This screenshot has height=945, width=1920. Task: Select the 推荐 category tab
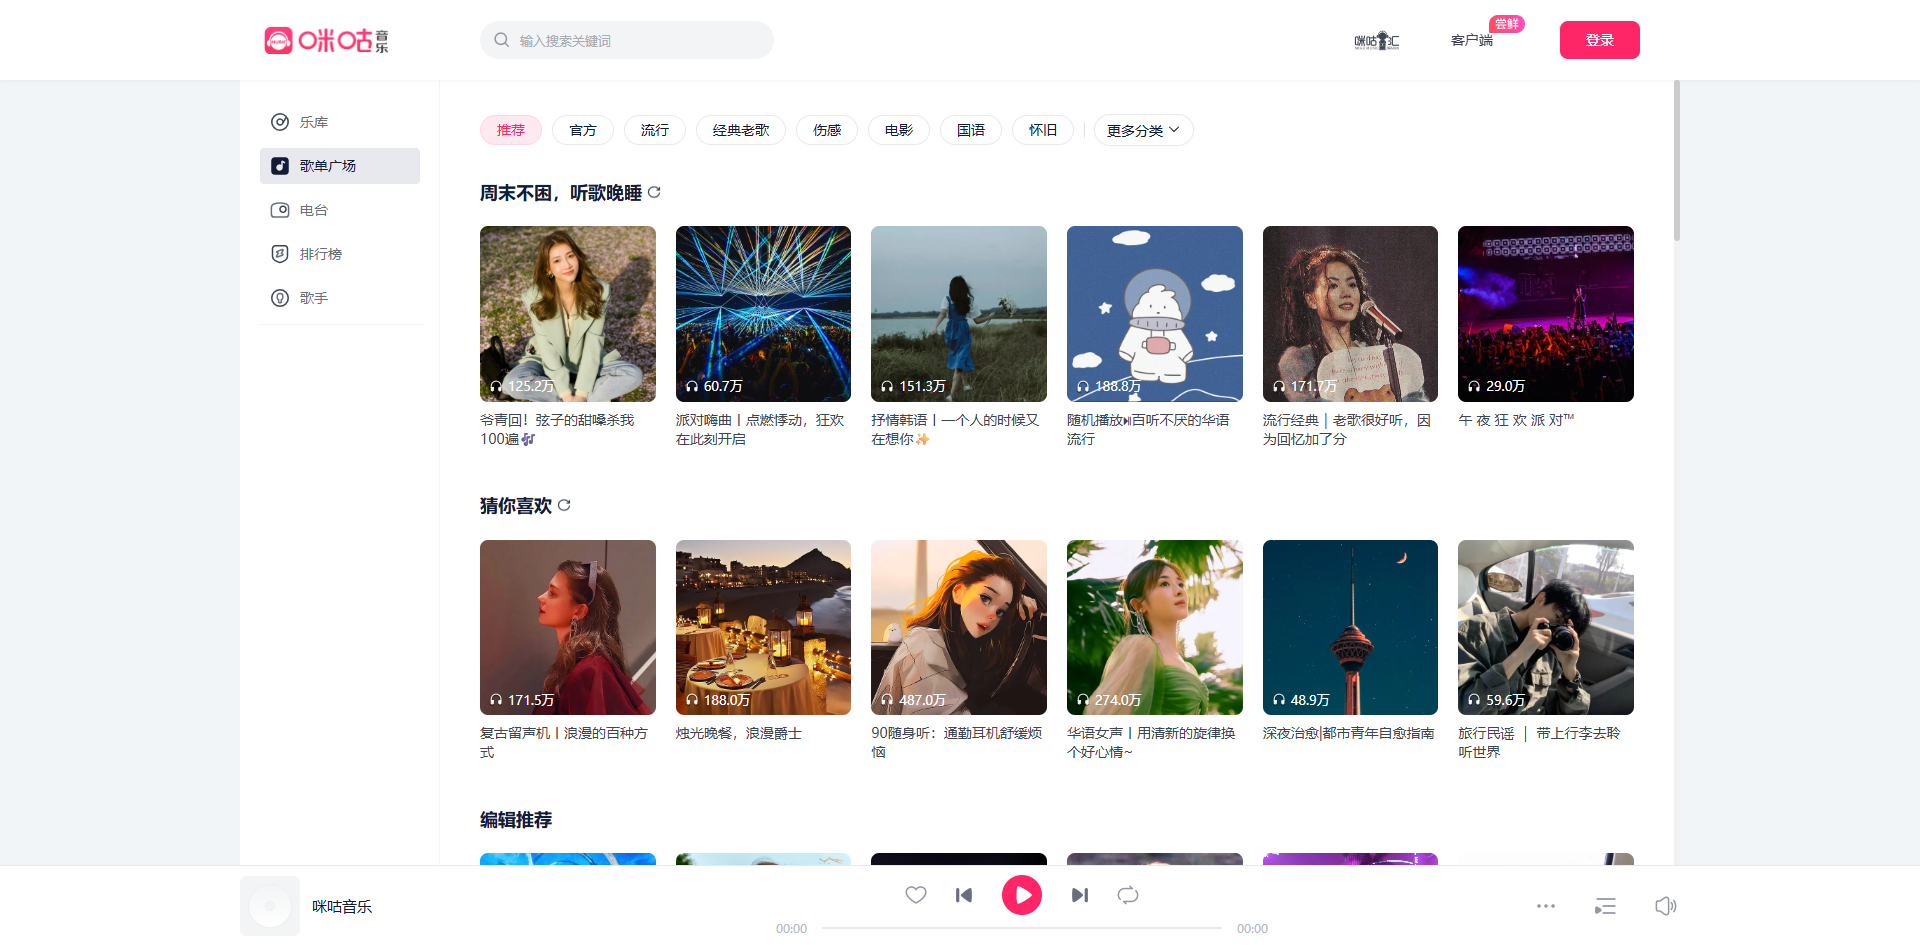click(x=511, y=130)
